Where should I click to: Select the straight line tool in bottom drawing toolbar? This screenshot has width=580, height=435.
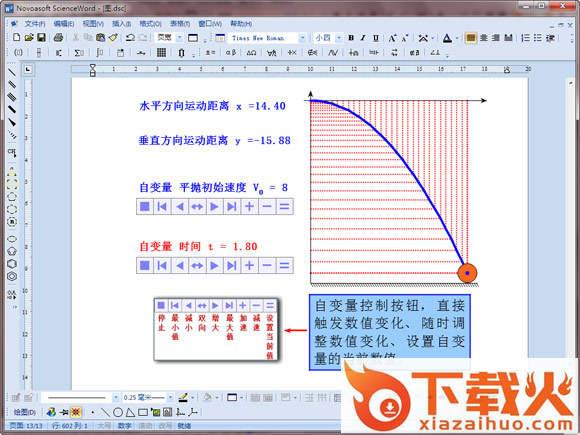point(105,412)
